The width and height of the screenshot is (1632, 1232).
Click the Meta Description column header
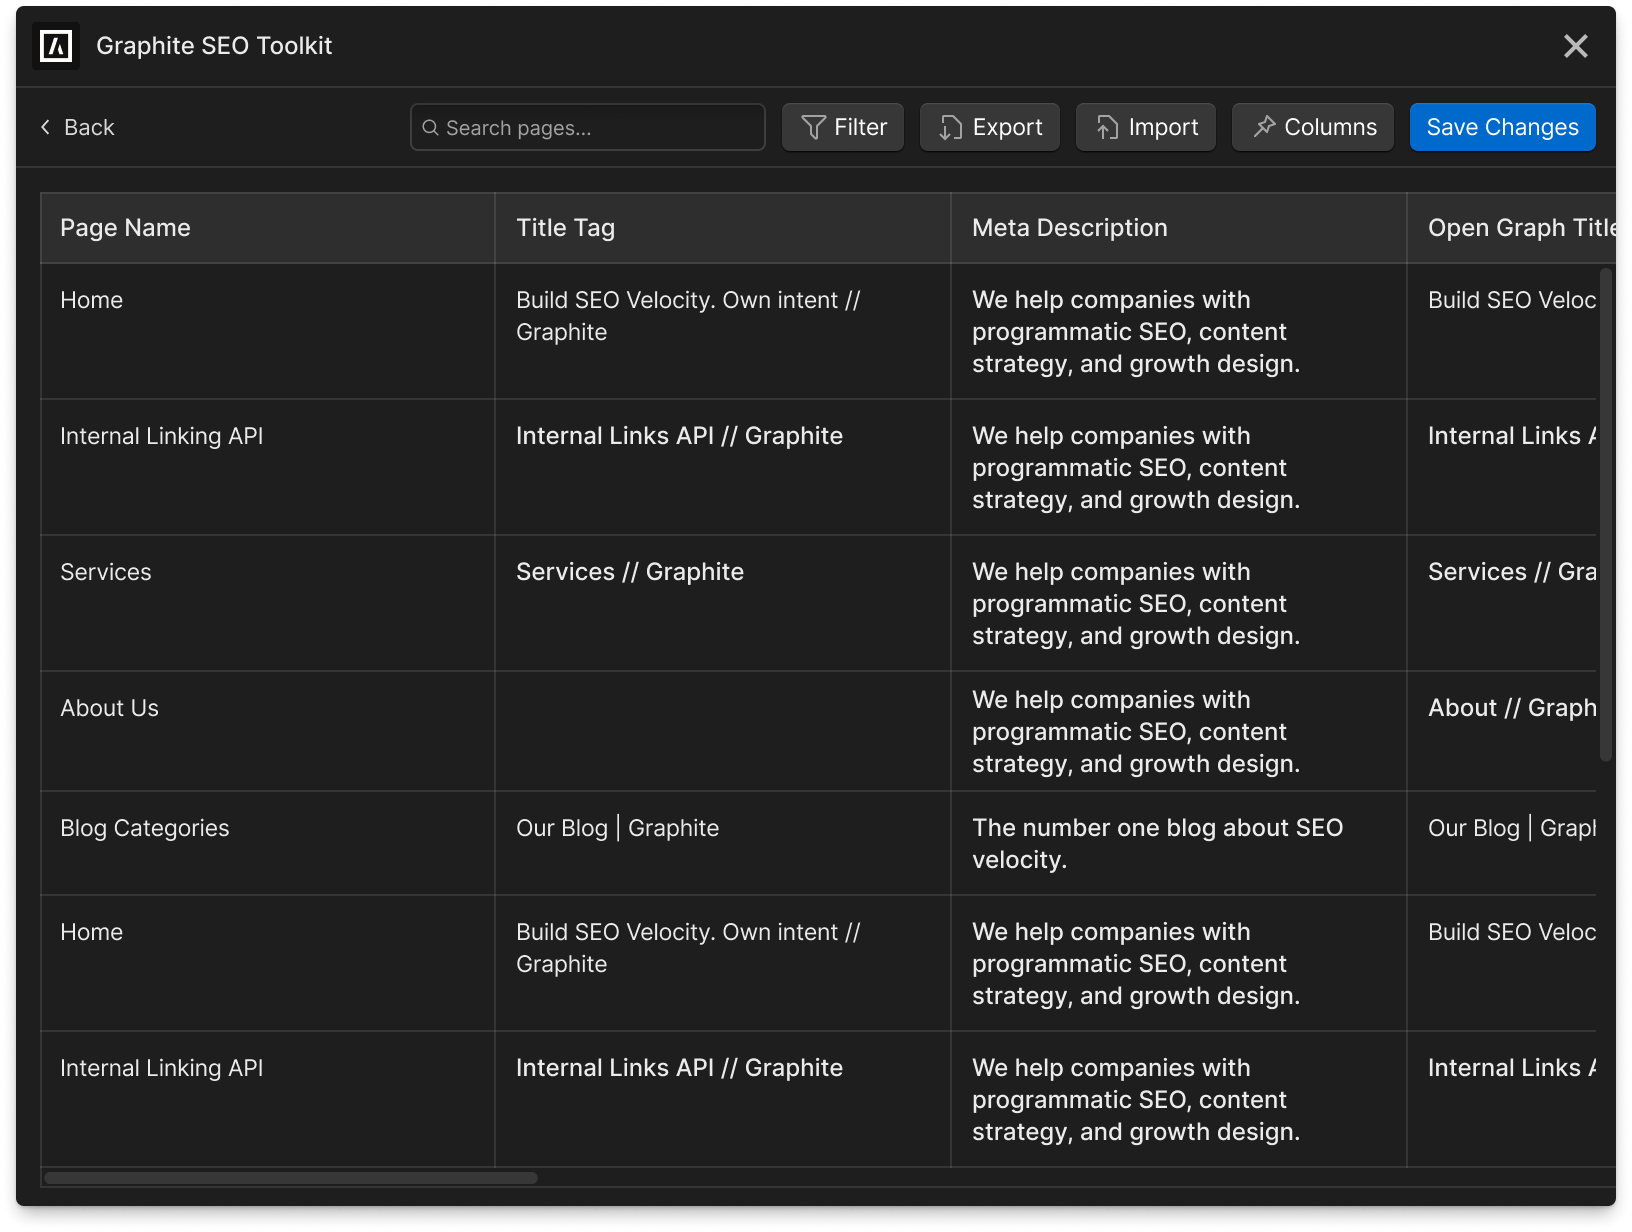(x=1179, y=228)
